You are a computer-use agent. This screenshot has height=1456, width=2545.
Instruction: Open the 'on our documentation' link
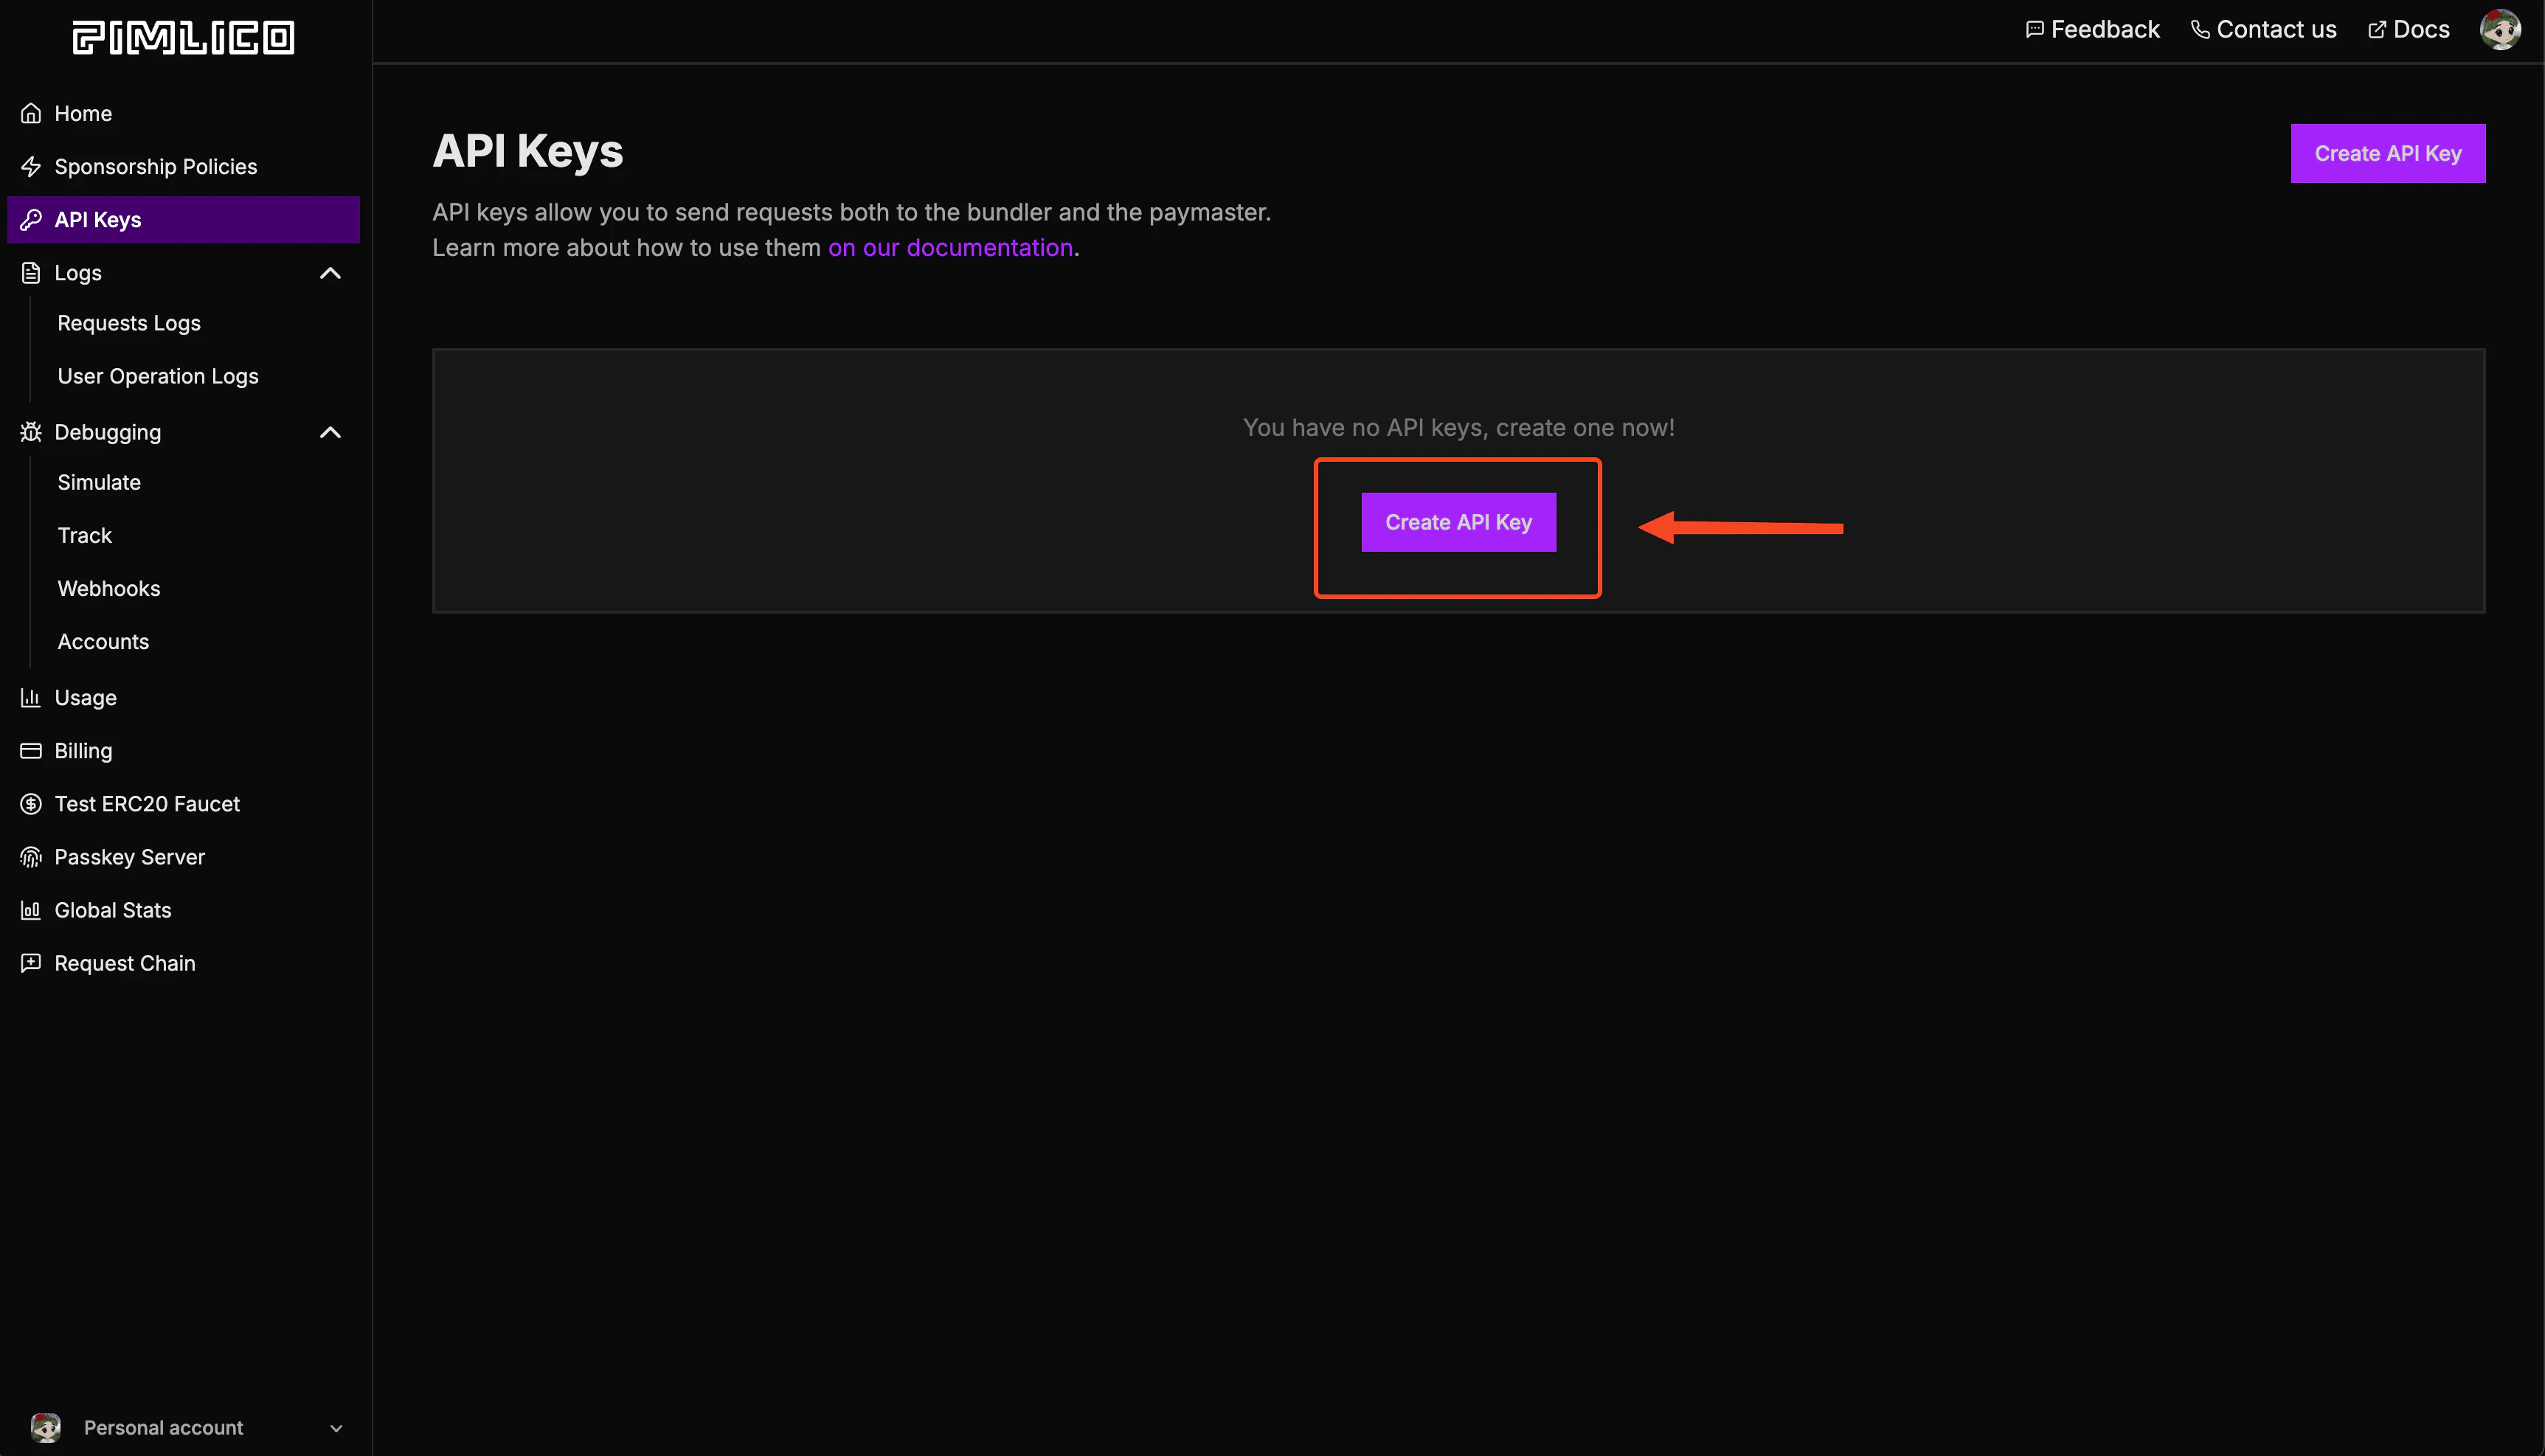(x=950, y=248)
